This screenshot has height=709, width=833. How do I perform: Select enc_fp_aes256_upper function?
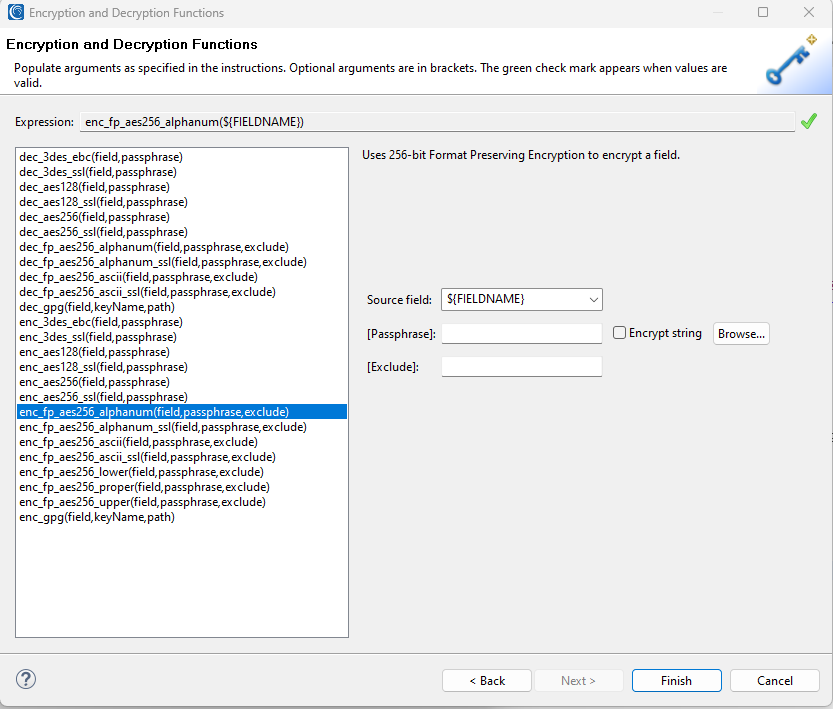(142, 502)
